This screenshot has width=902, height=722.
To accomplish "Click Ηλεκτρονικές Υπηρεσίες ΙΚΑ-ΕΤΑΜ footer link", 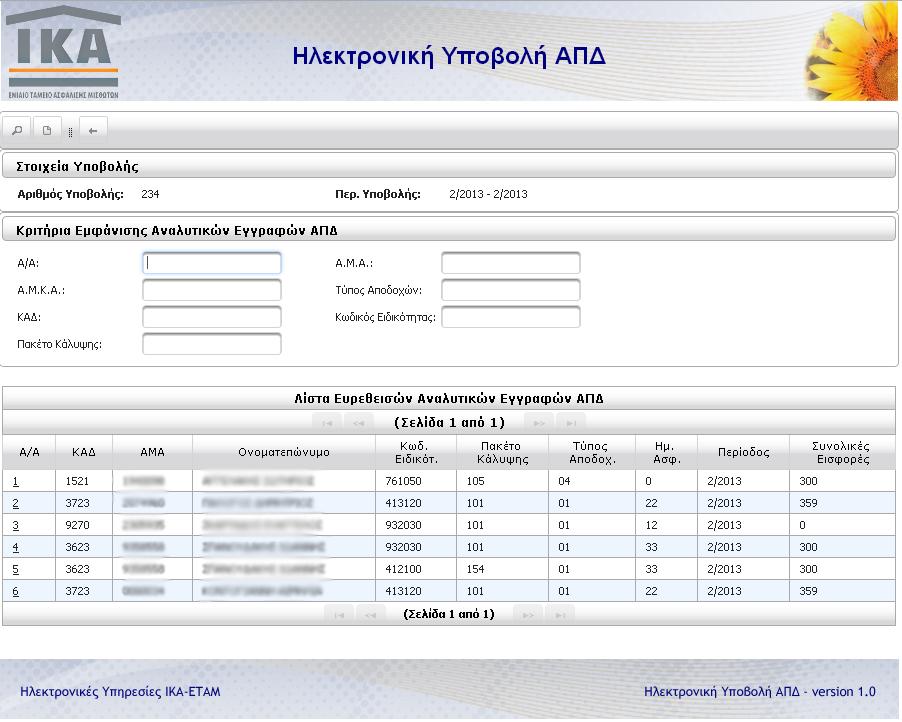I will pyautogui.click(x=120, y=692).
